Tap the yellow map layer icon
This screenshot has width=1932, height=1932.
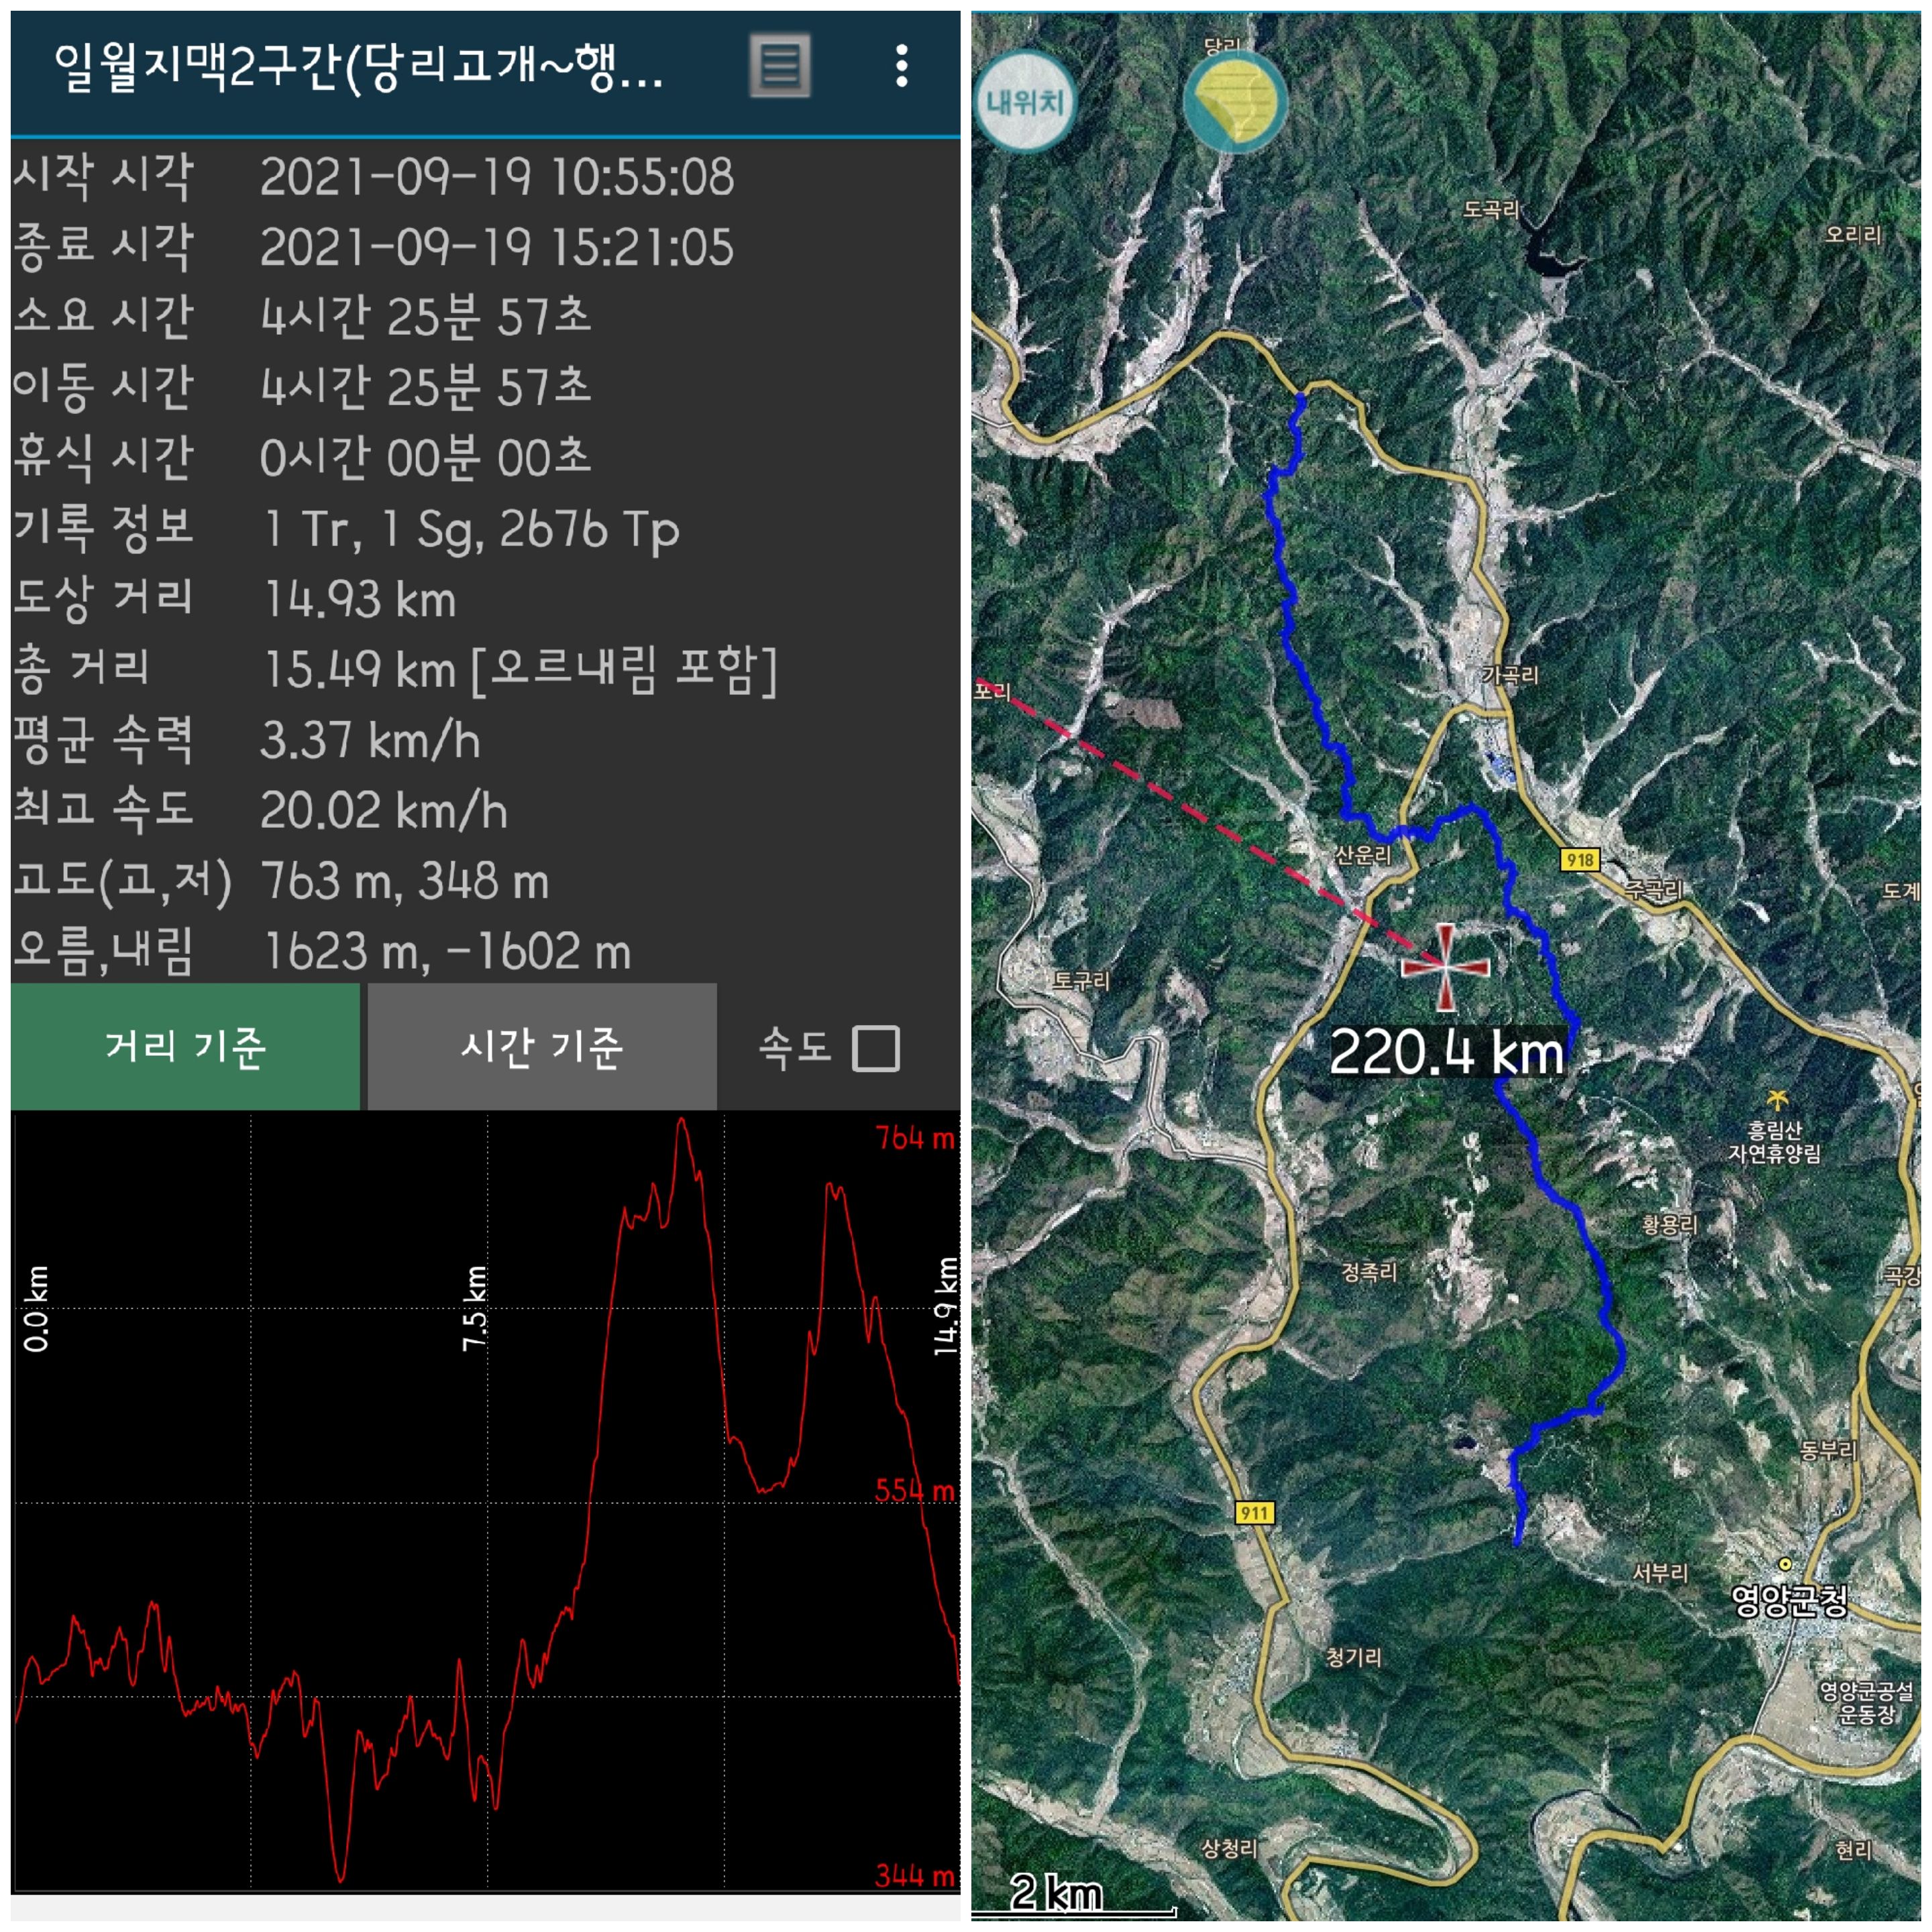click(1235, 101)
